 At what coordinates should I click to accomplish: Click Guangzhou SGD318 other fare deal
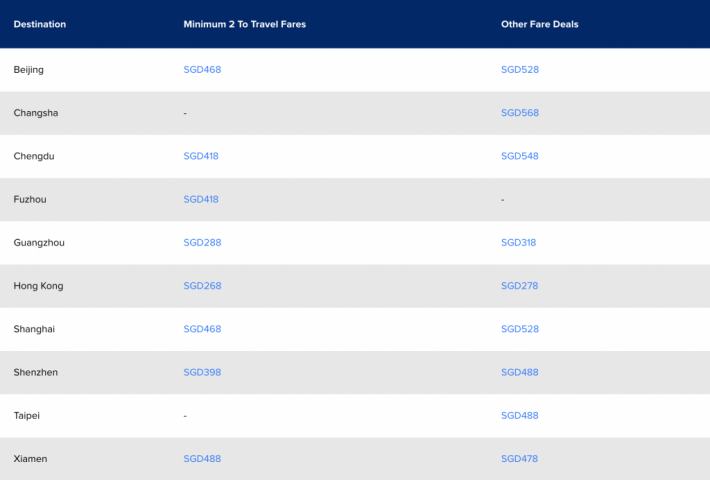tap(519, 243)
